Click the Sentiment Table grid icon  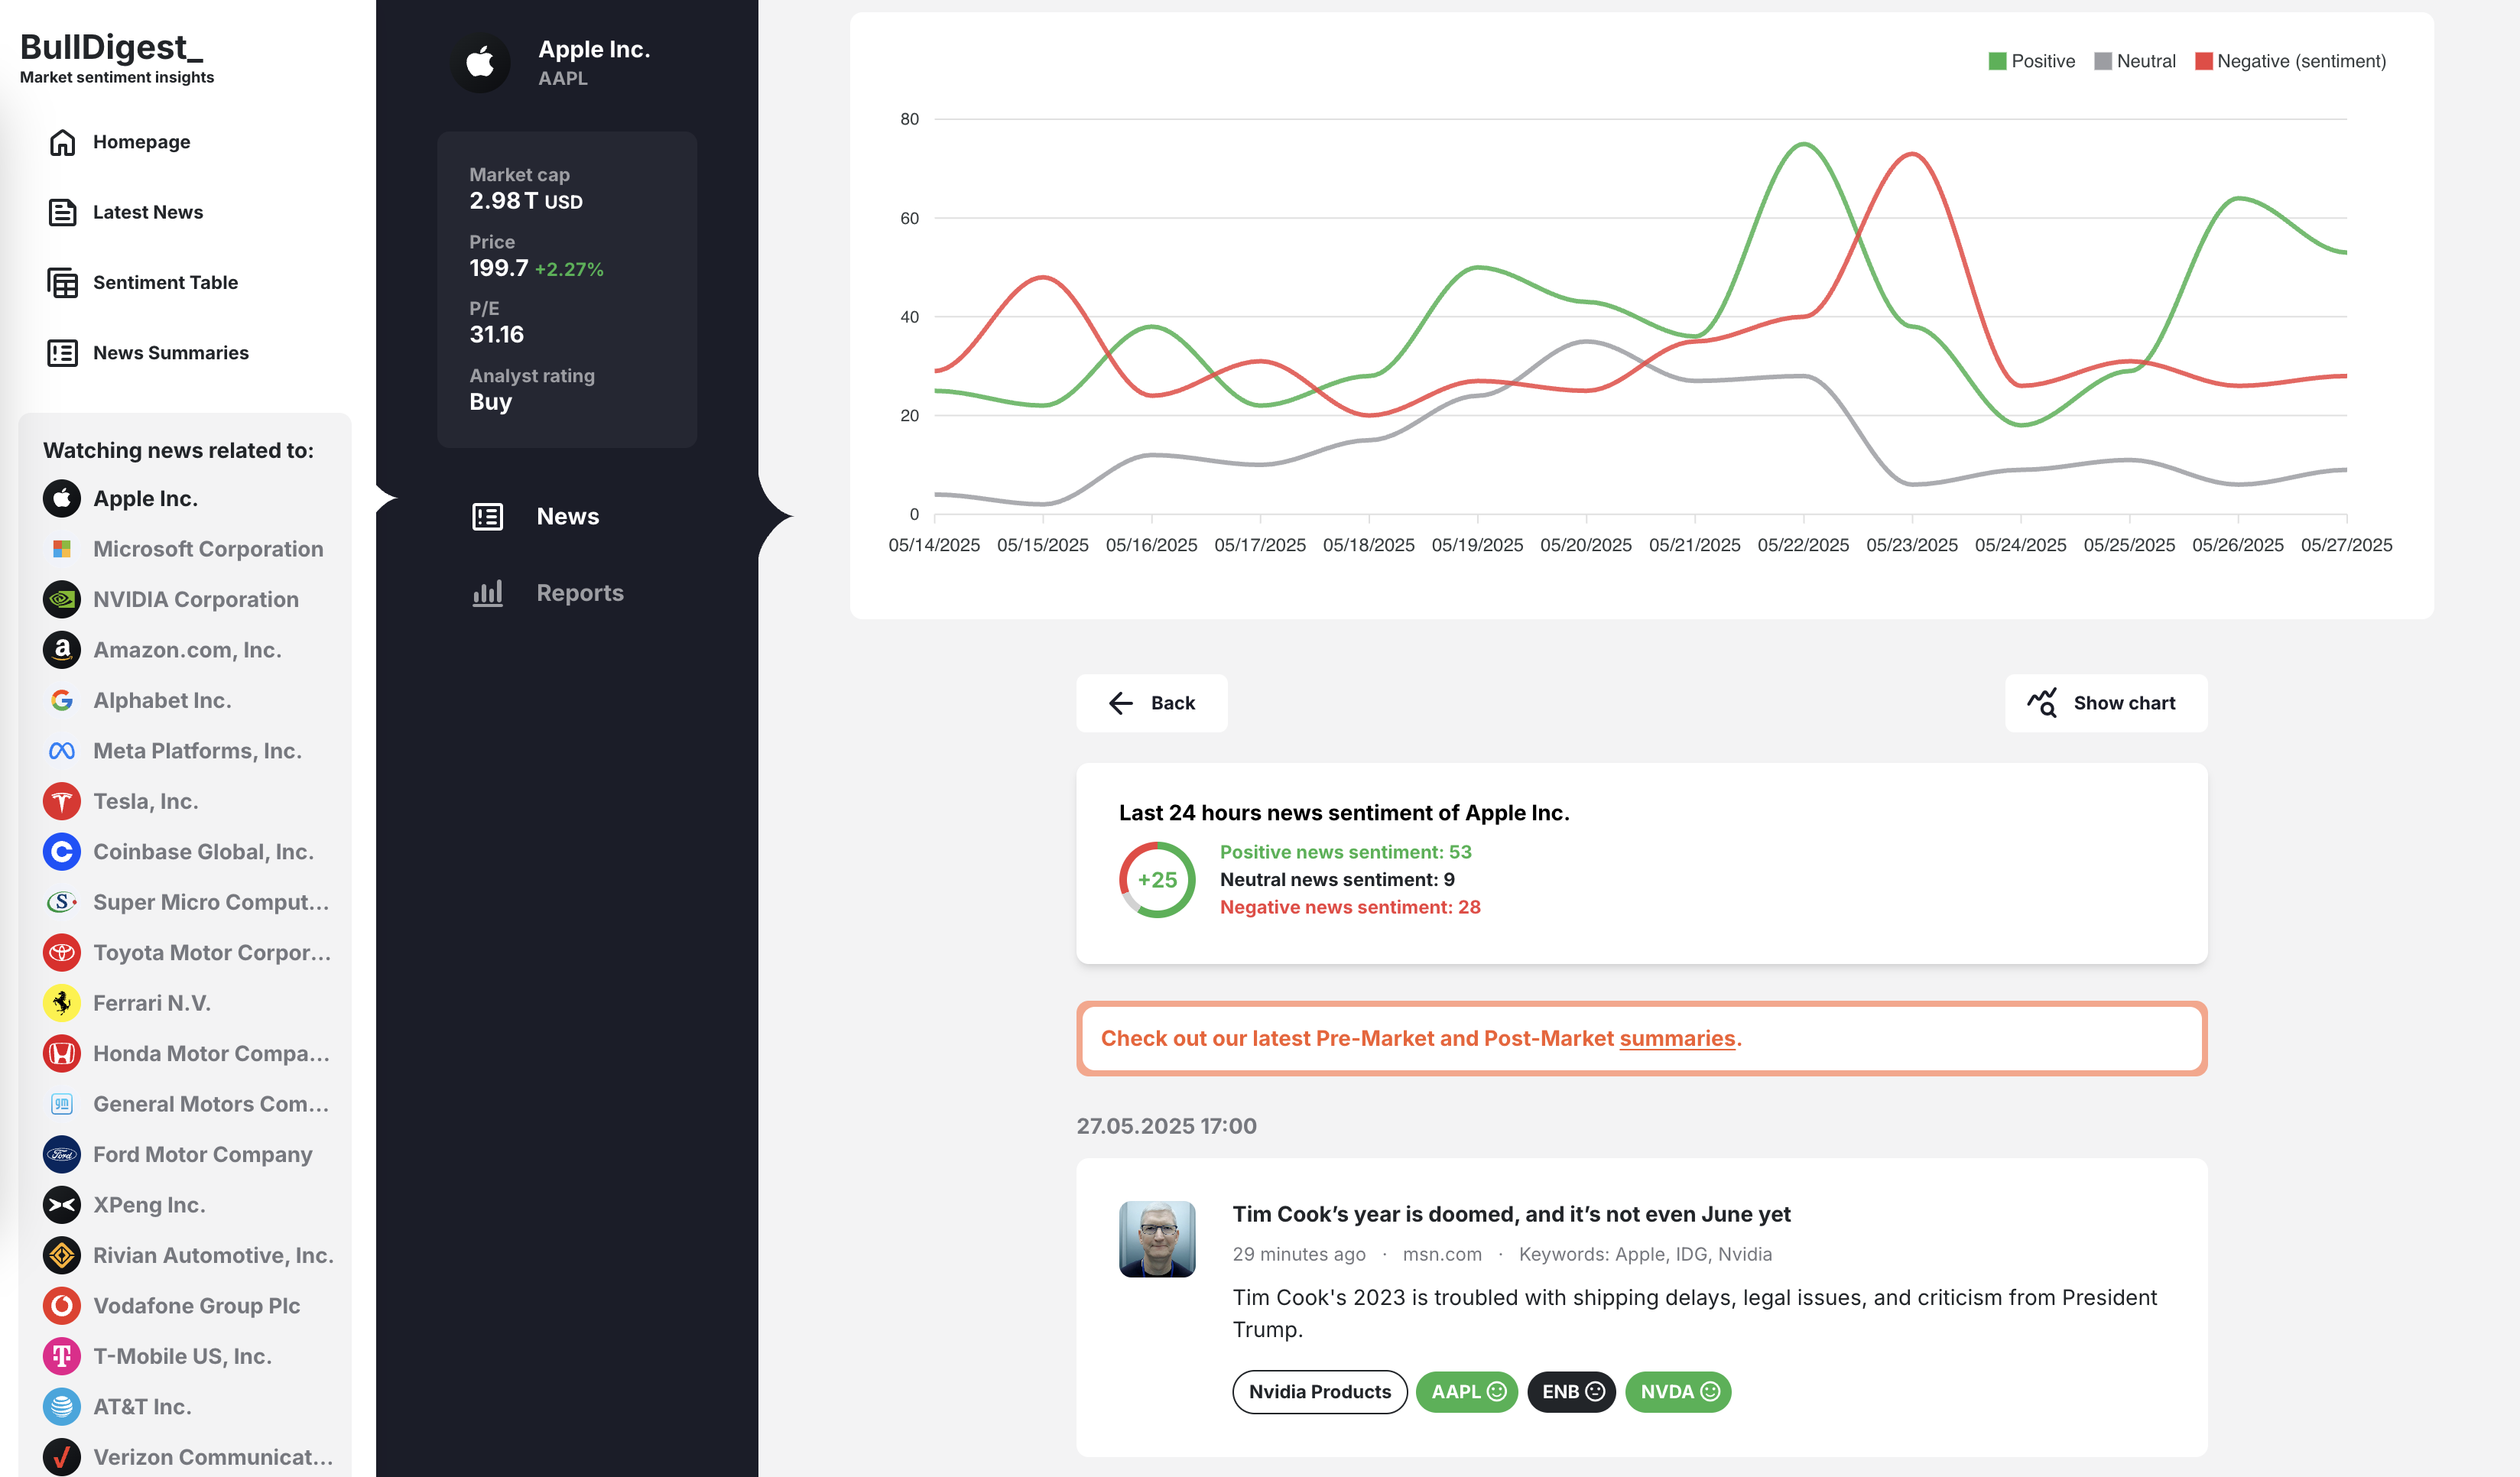click(62, 283)
